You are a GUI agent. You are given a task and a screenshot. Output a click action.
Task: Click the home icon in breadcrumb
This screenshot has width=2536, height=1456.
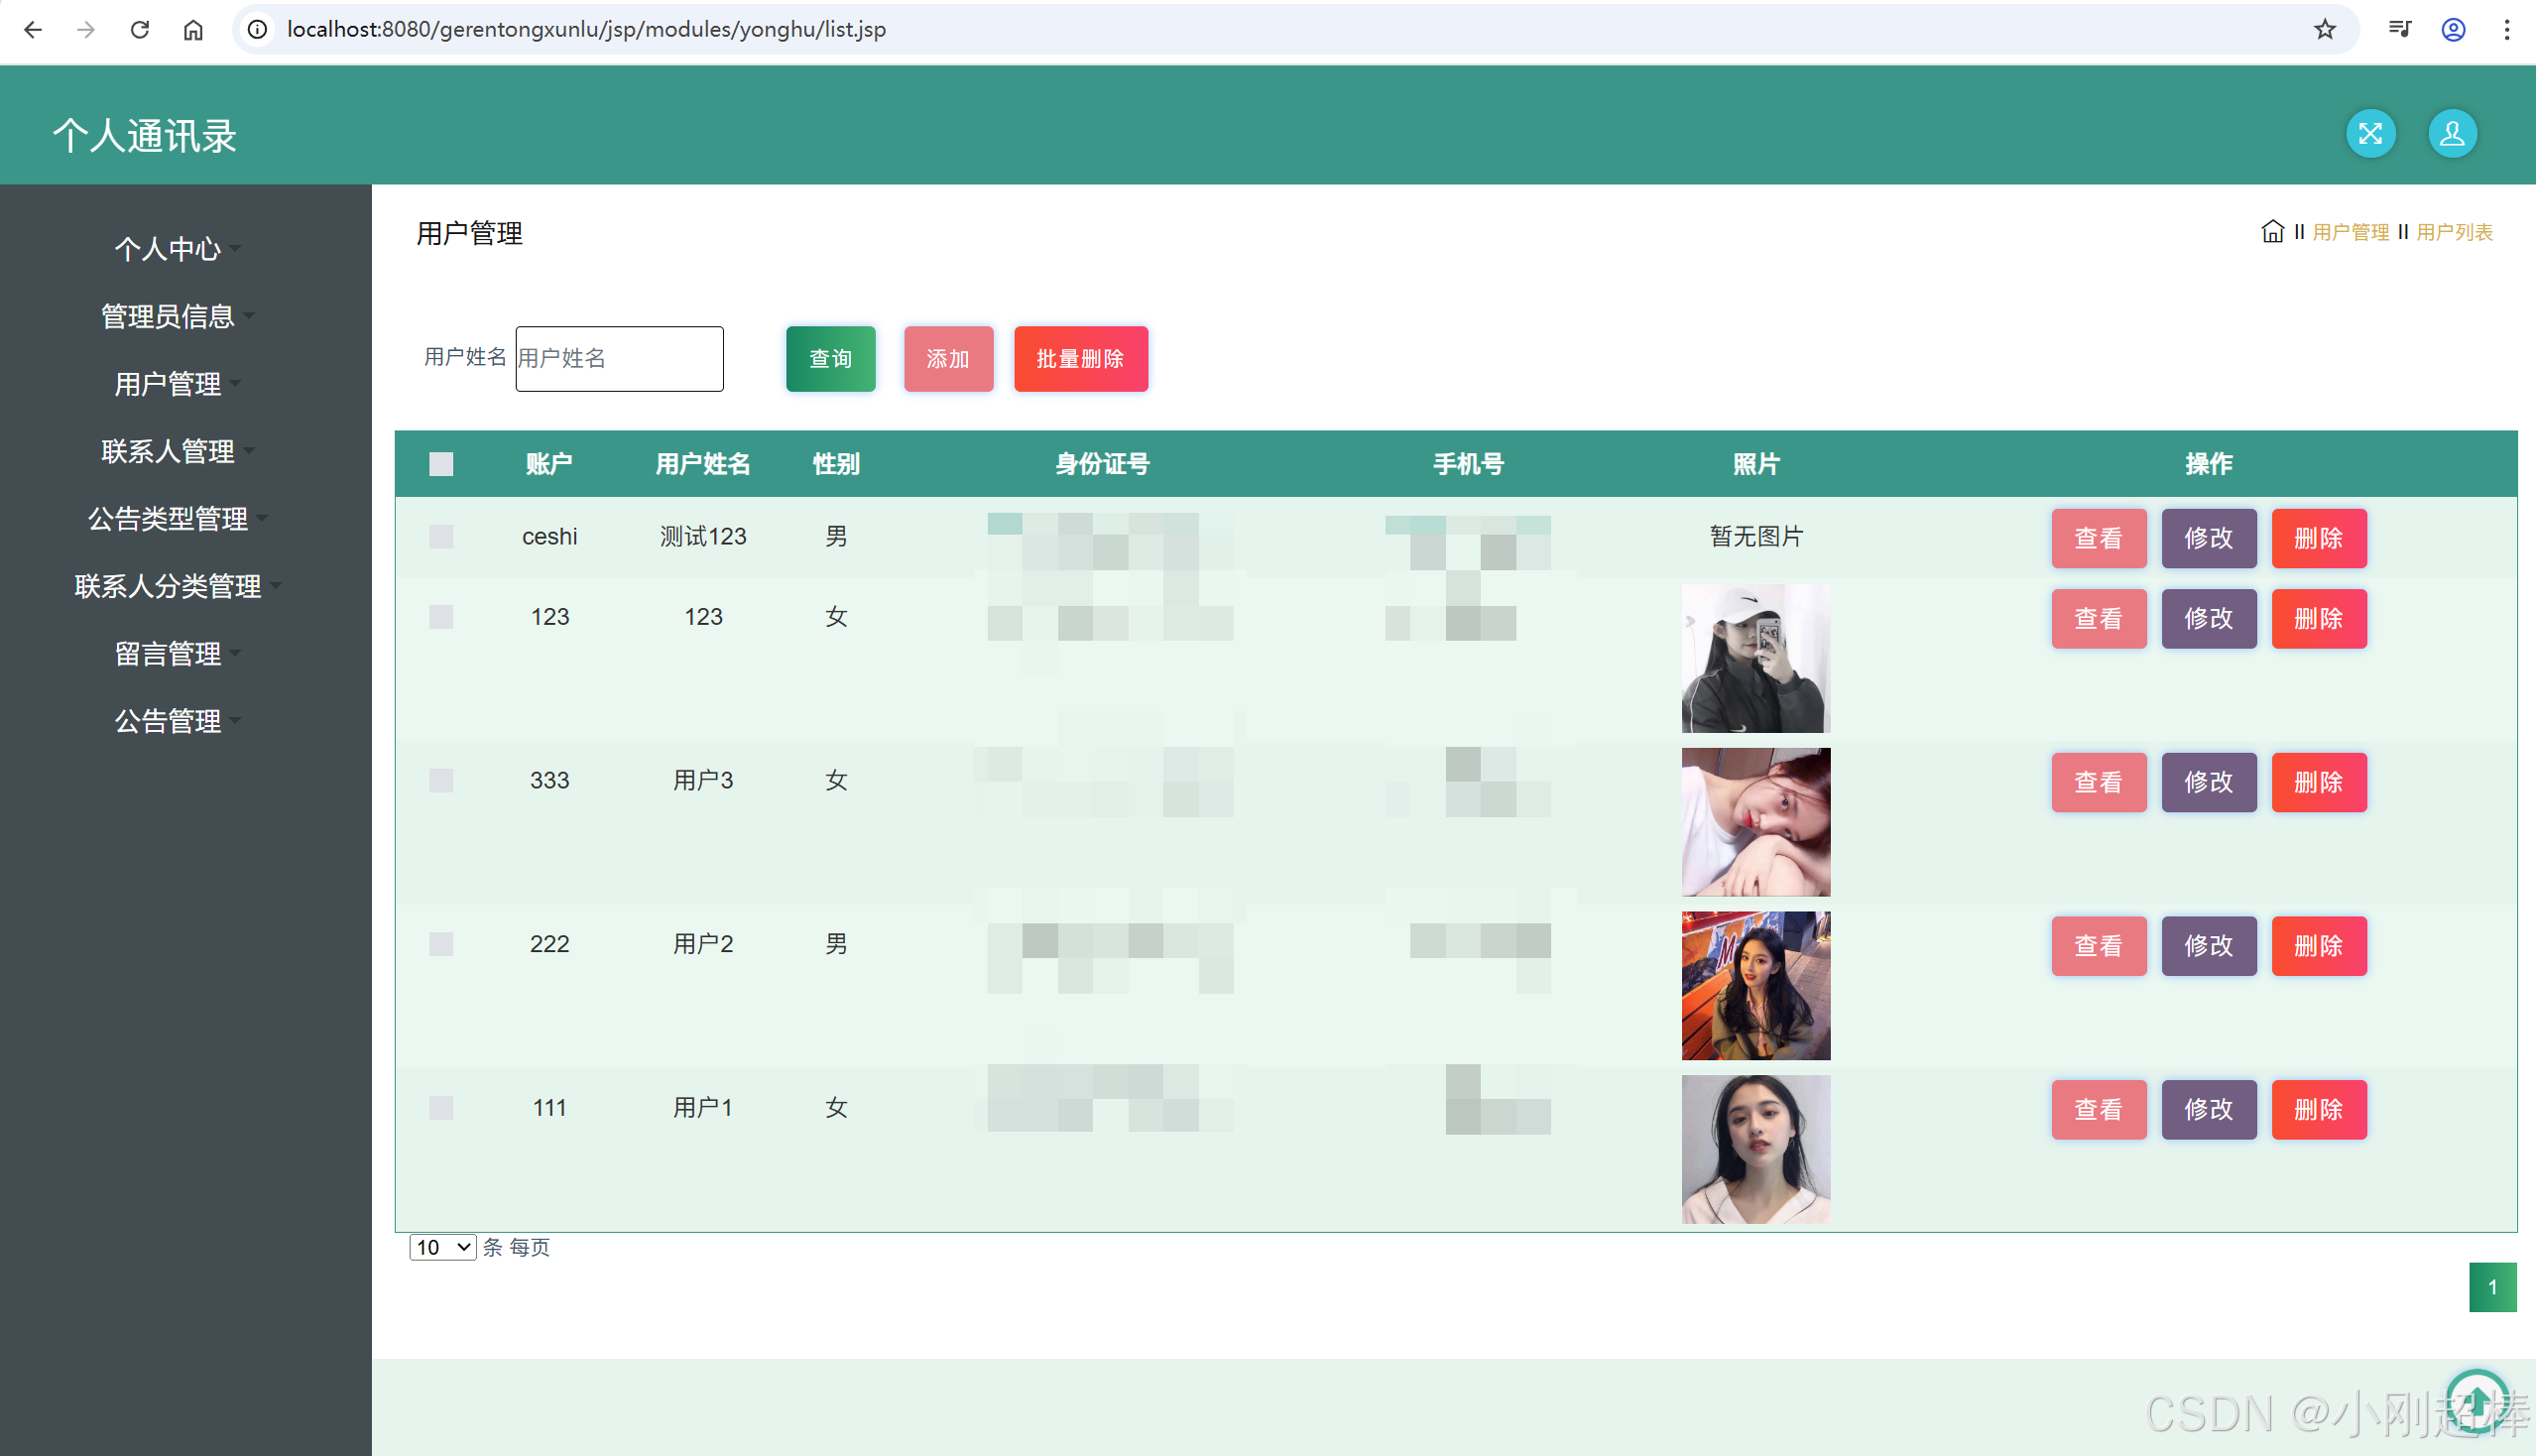click(x=2272, y=232)
